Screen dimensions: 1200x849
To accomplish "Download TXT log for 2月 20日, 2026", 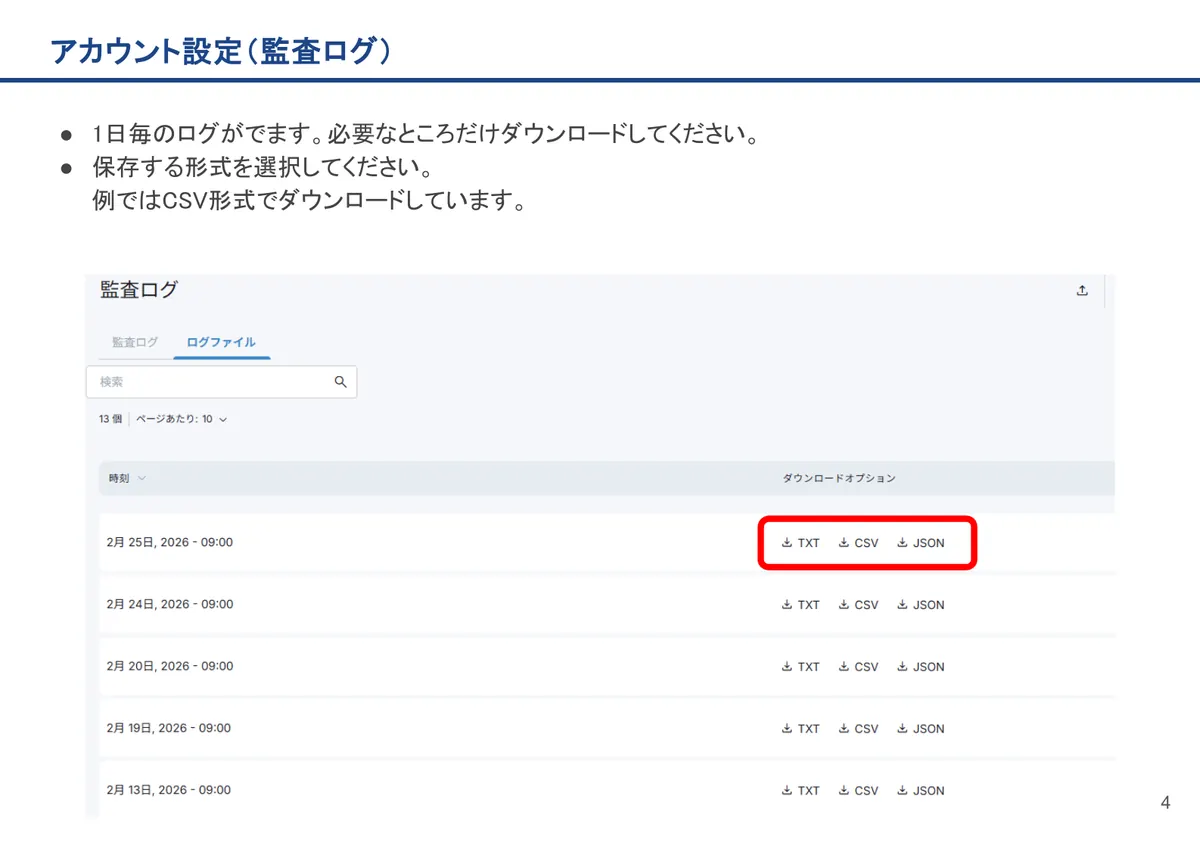I will pyautogui.click(x=800, y=667).
